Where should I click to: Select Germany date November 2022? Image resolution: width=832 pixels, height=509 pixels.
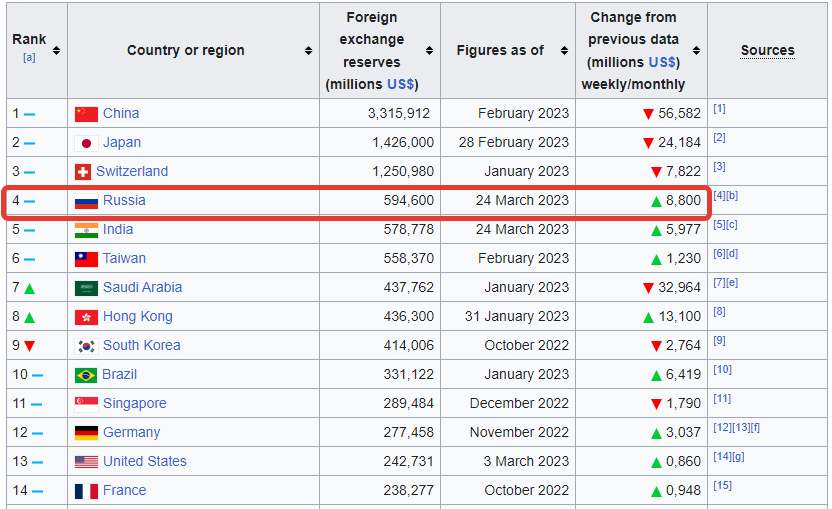tap(519, 433)
